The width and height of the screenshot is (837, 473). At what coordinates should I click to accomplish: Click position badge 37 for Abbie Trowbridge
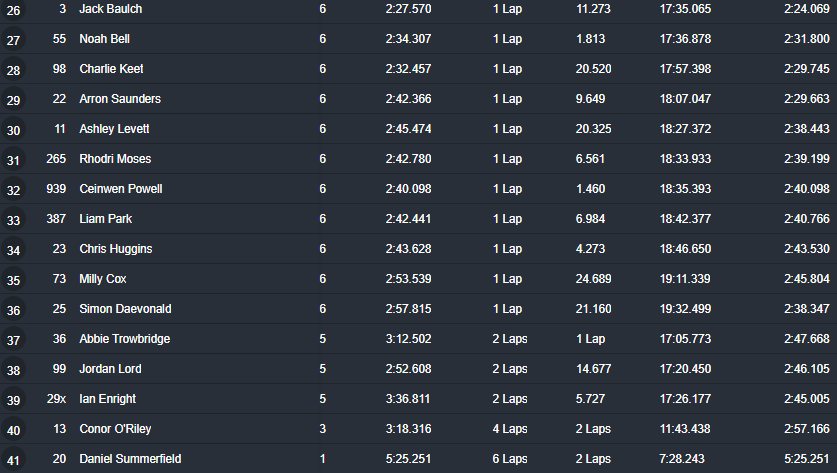pos(13,340)
